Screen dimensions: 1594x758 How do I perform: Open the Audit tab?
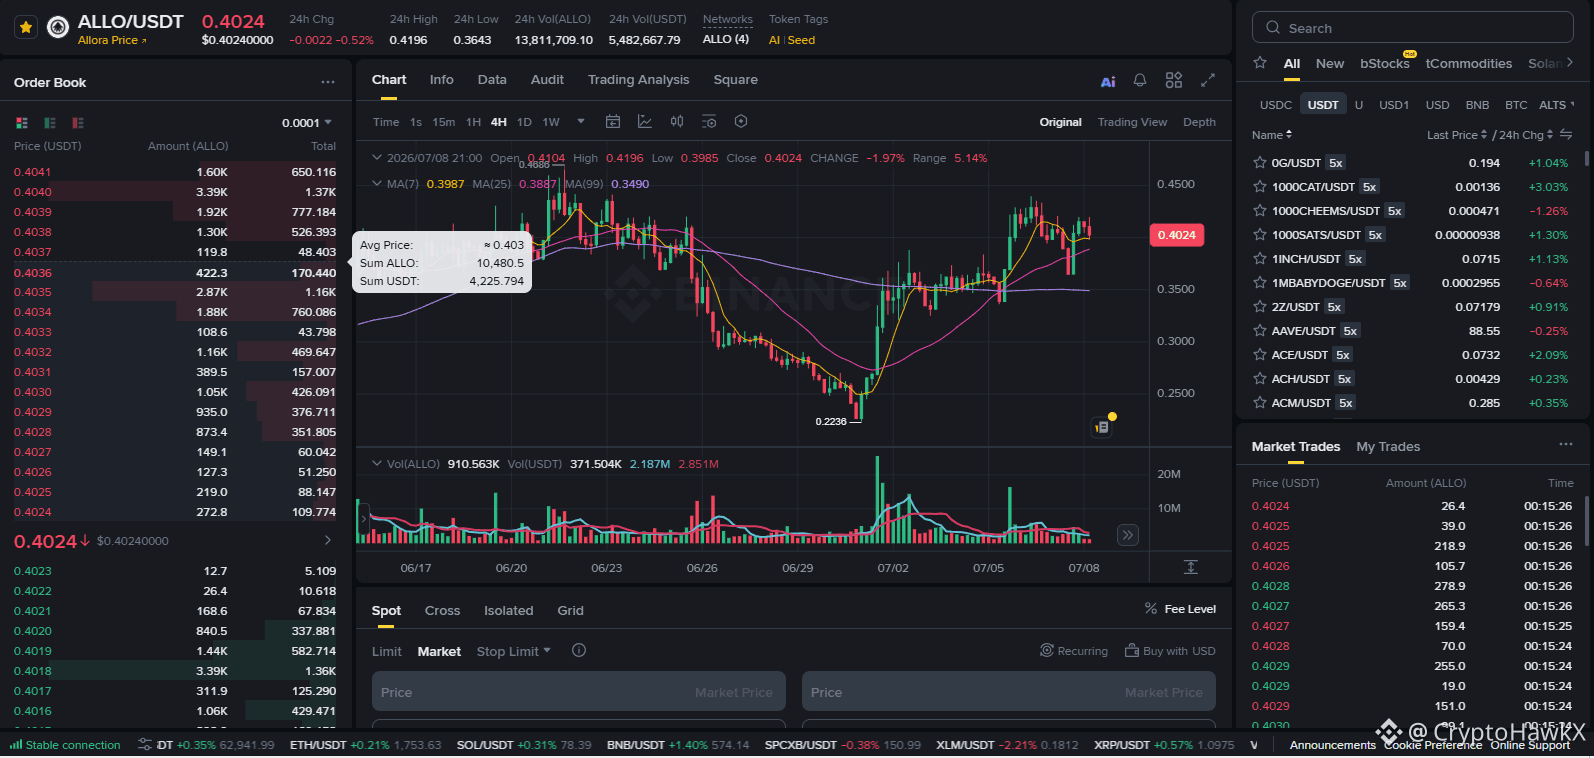click(x=547, y=80)
